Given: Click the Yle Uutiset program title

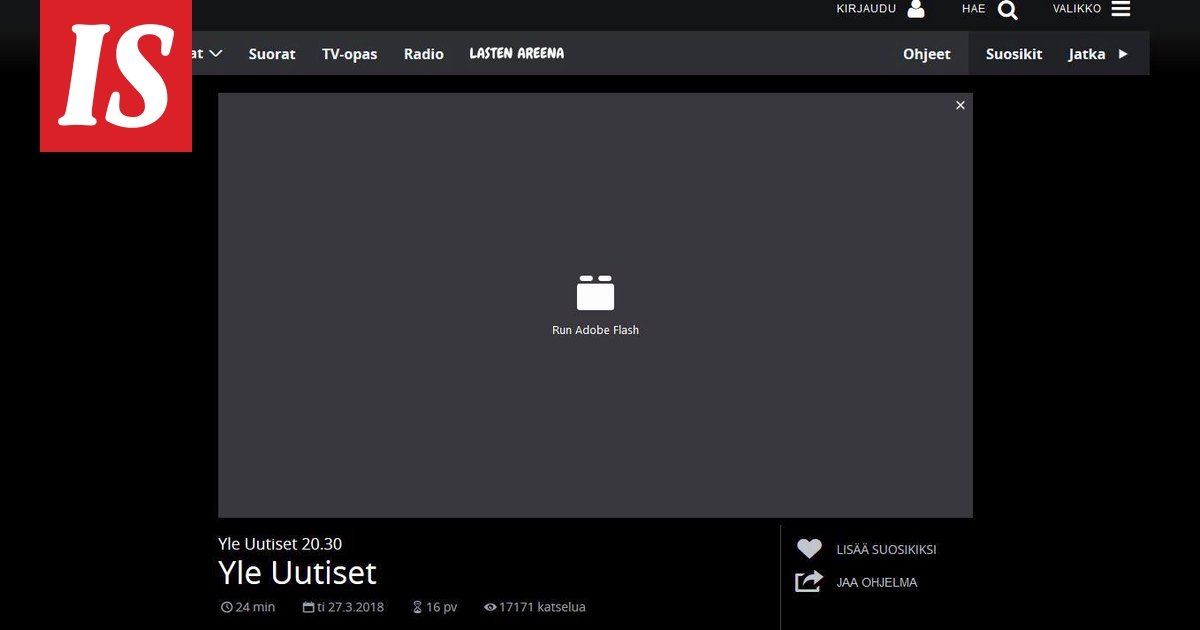Looking at the screenshot, I should click(x=297, y=573).
